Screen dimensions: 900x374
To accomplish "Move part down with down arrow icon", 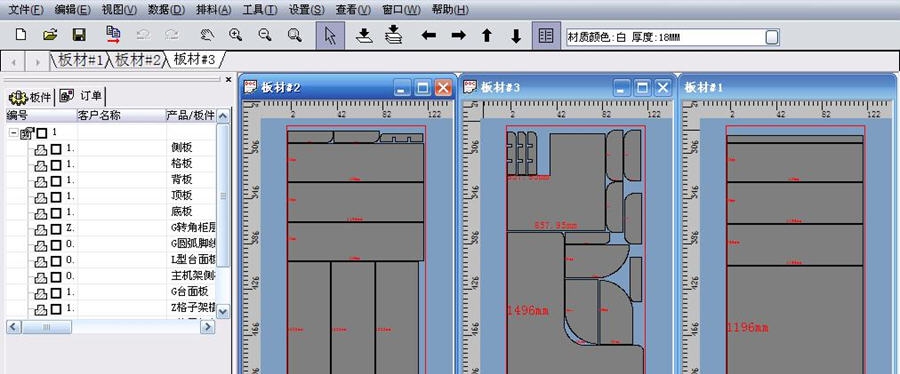I will click(x=515, y=36).
